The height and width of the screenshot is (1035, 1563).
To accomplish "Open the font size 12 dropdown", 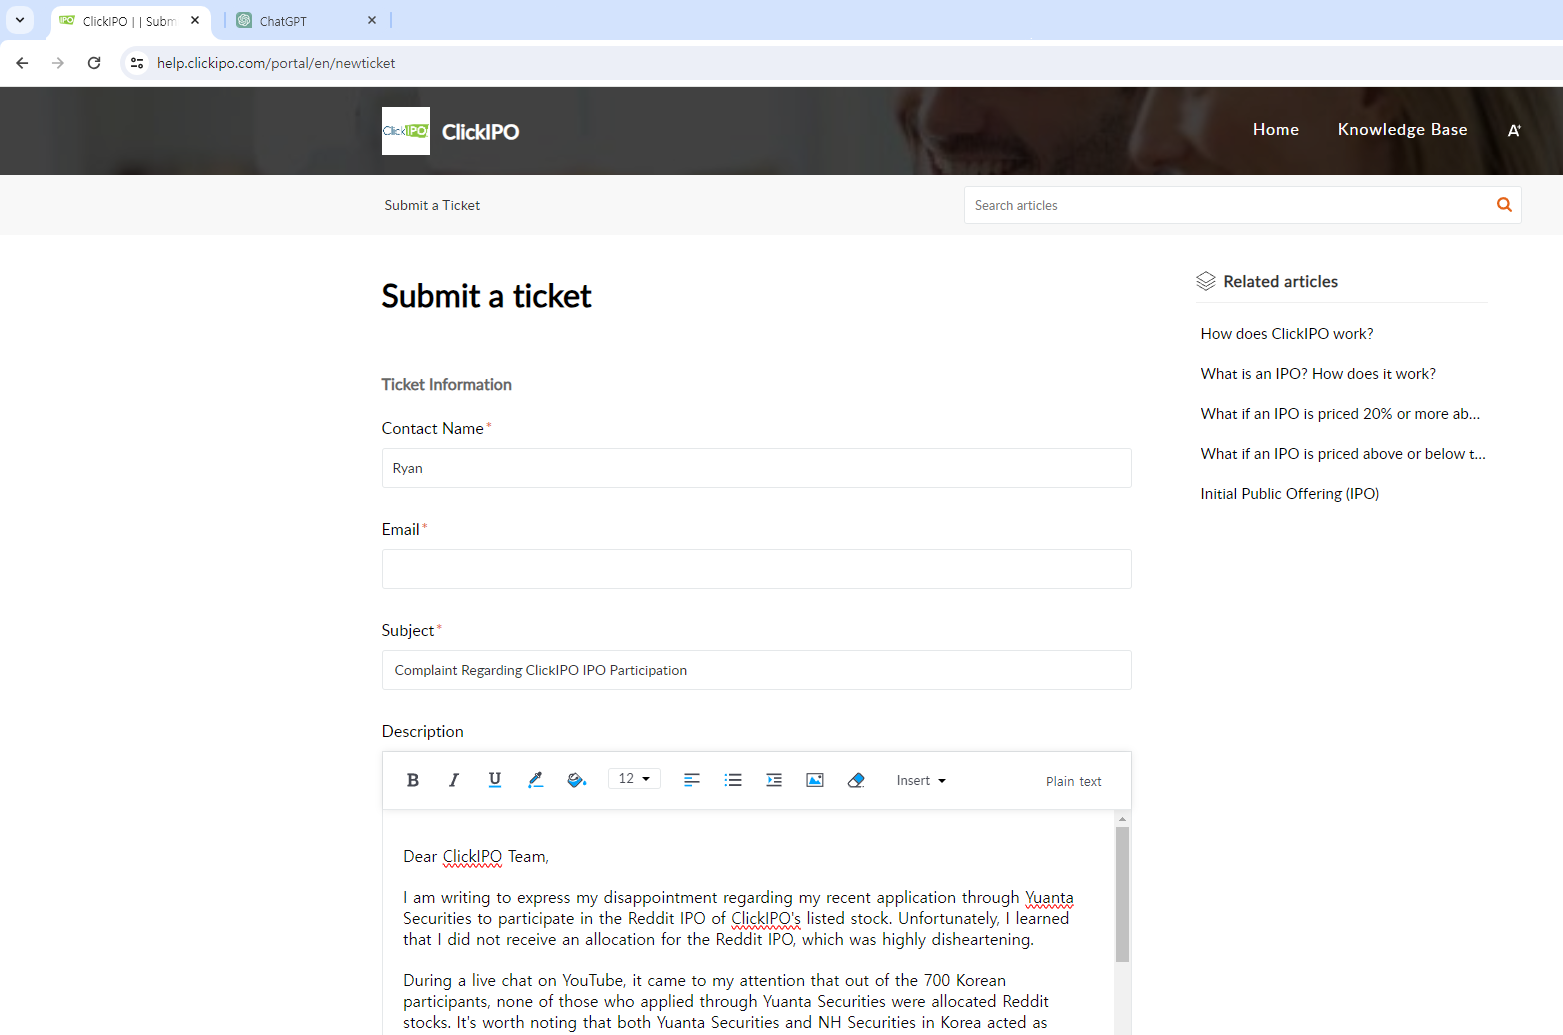I will [634, 779].
